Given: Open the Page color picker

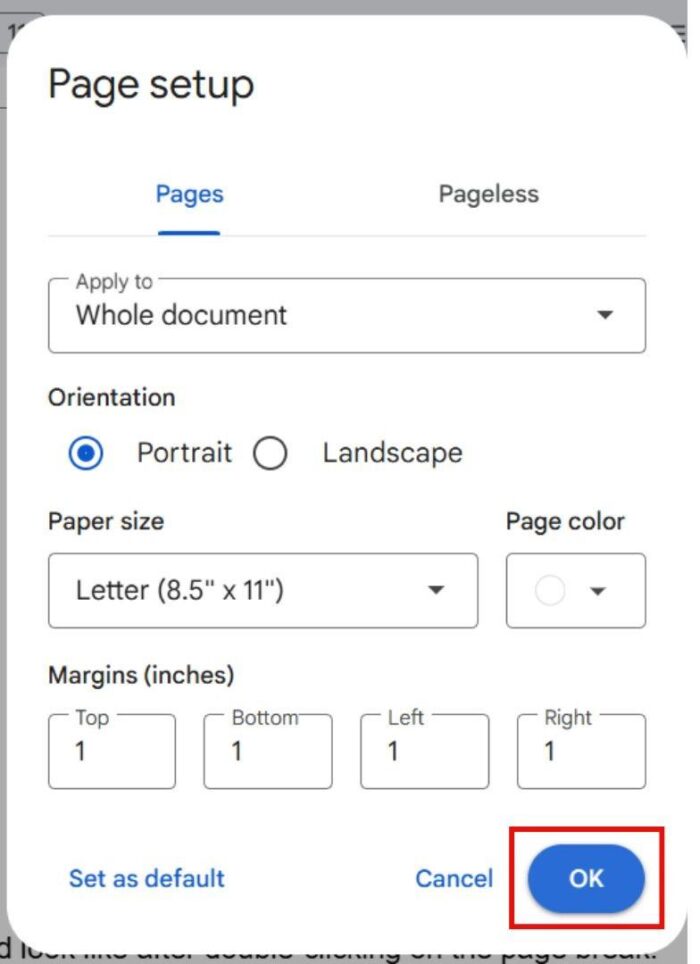Looking at the screenshot, I should point(575,591).
